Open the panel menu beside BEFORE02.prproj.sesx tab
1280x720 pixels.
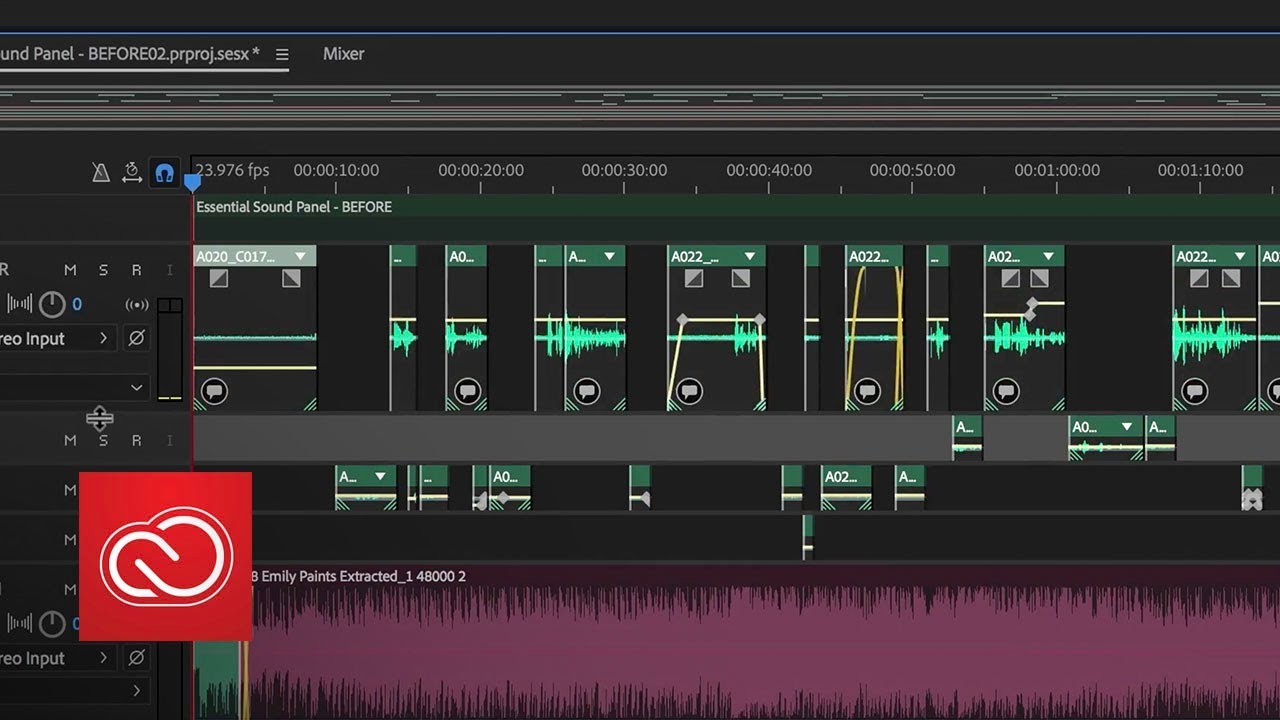[x=282, y=54]
